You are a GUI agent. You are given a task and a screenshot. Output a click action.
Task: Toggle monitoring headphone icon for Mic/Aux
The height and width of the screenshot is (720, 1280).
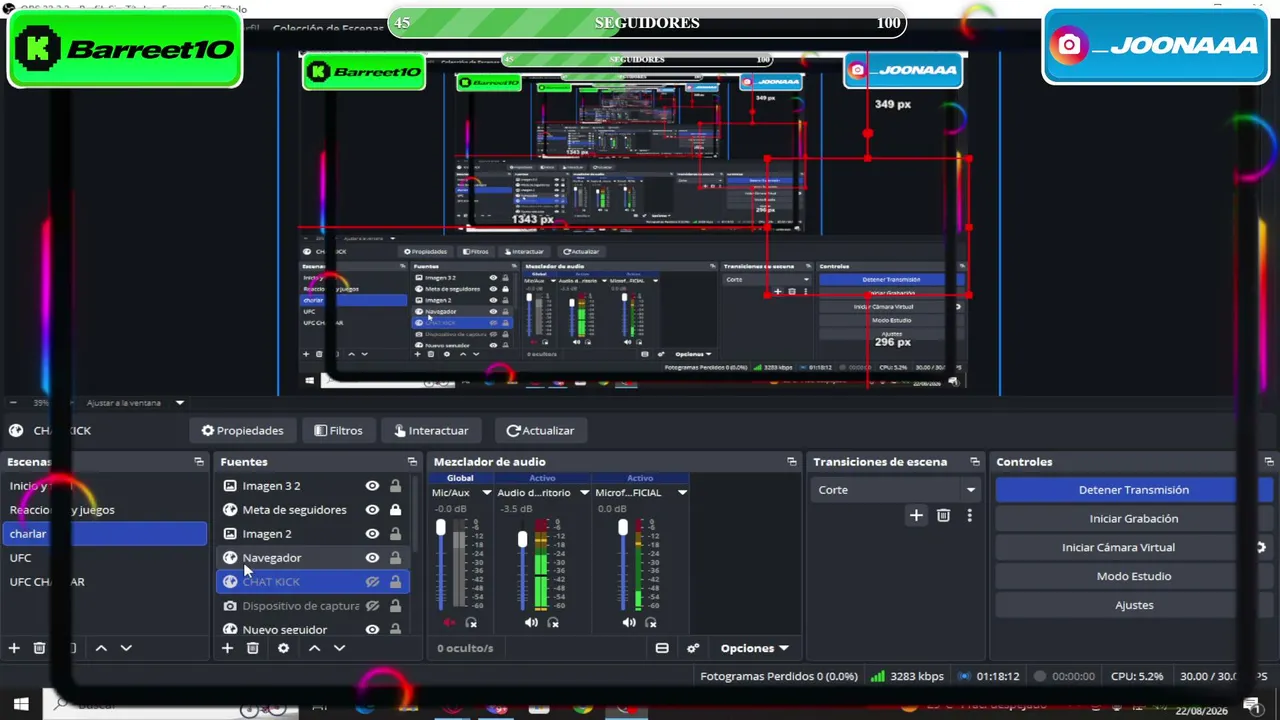[x=471, y=623]
